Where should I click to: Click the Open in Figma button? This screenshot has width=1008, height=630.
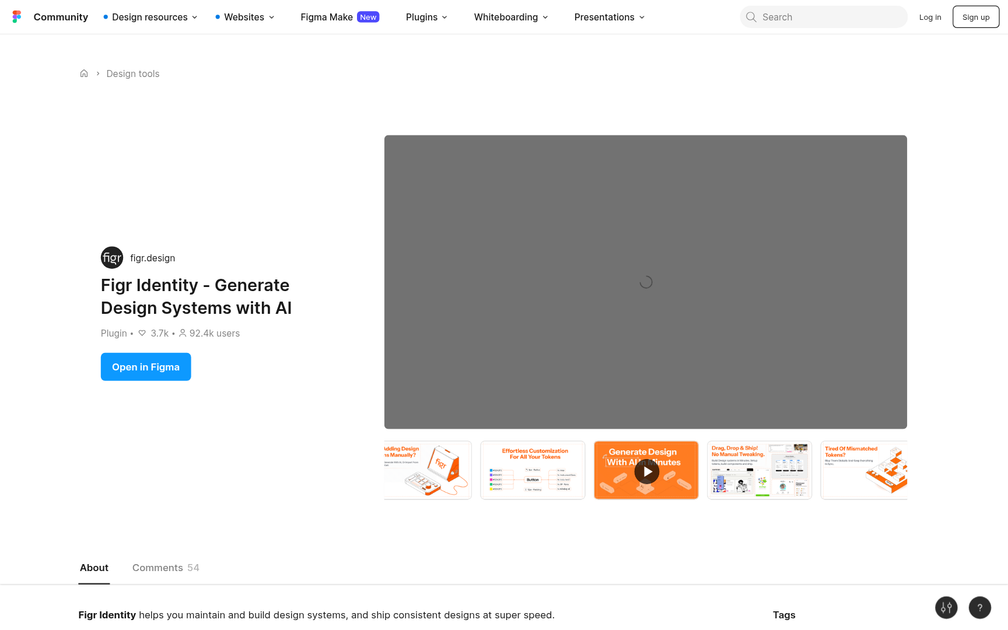coord(145,367)
